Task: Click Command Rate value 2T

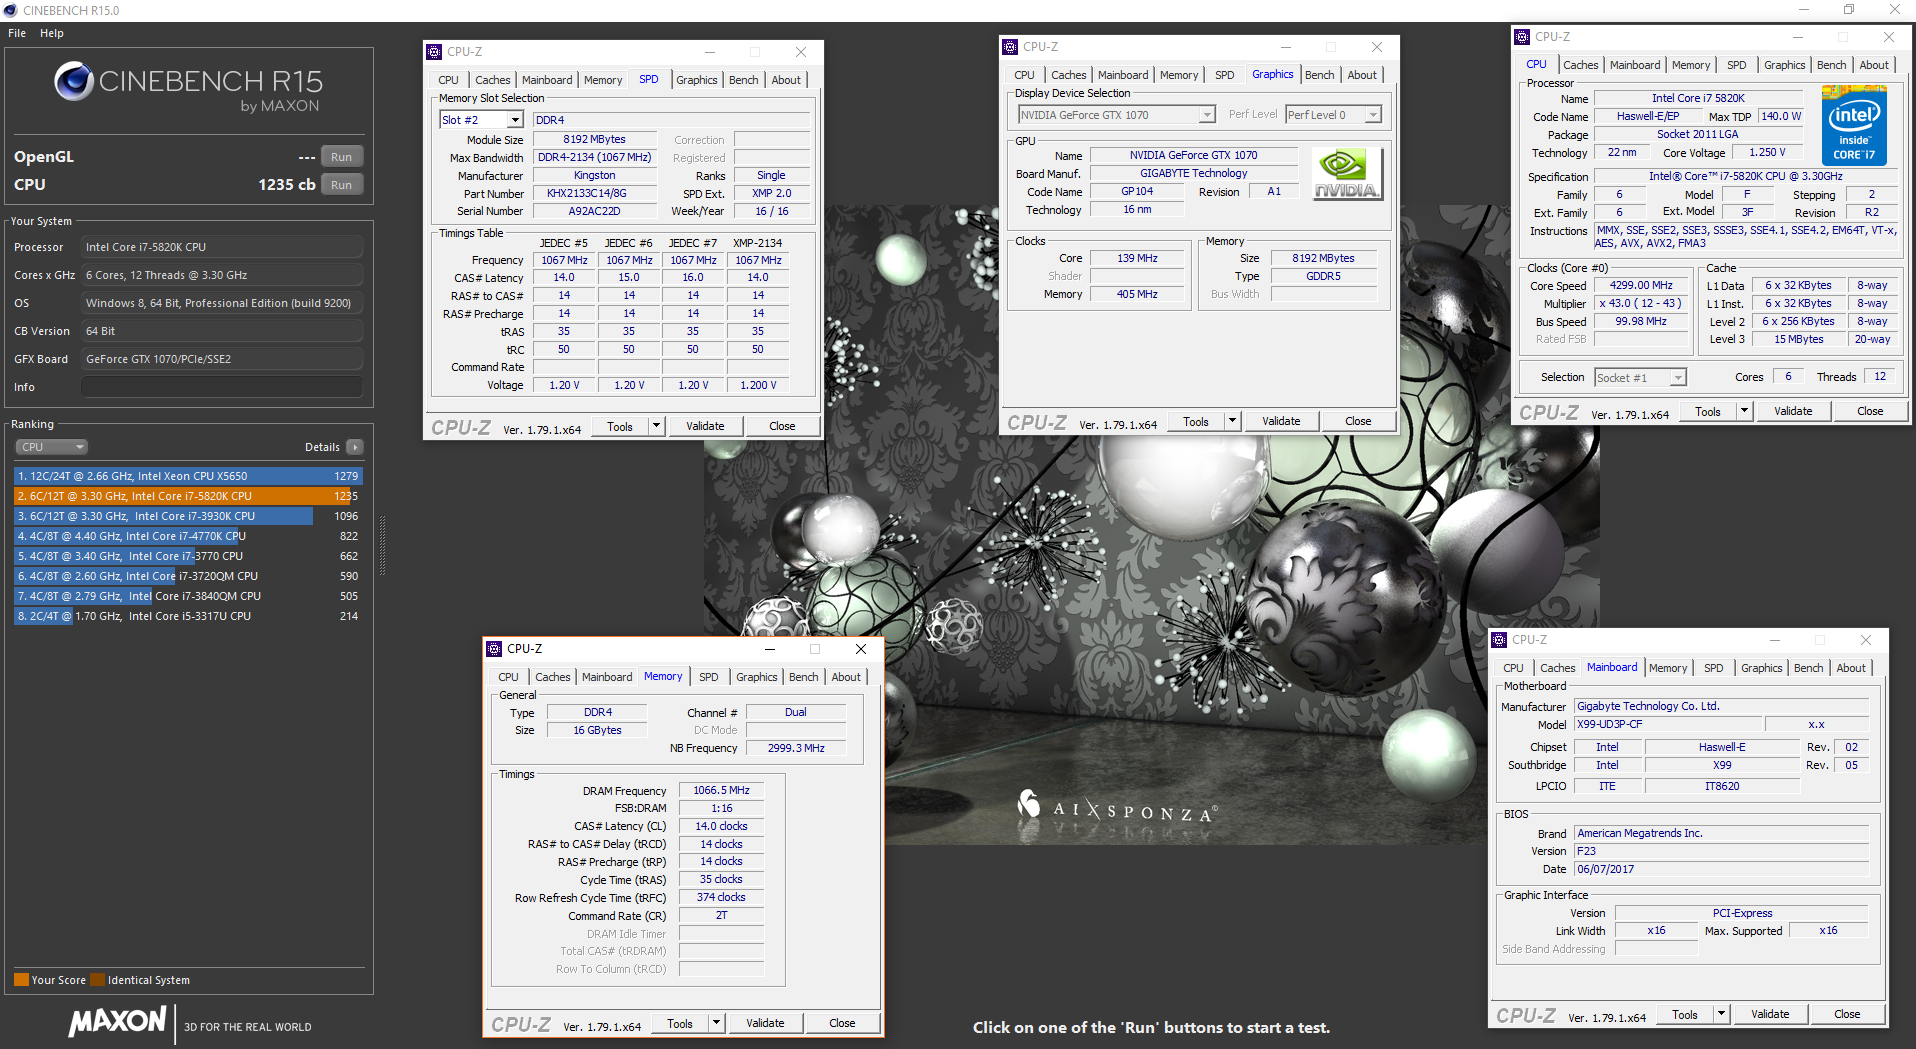Action: 721,915
